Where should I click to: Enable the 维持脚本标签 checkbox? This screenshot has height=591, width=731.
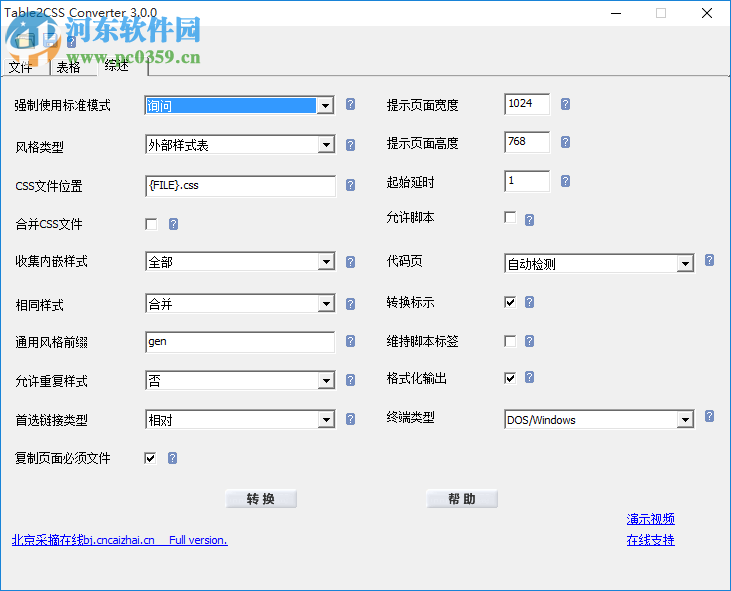[x=510, y=341]
